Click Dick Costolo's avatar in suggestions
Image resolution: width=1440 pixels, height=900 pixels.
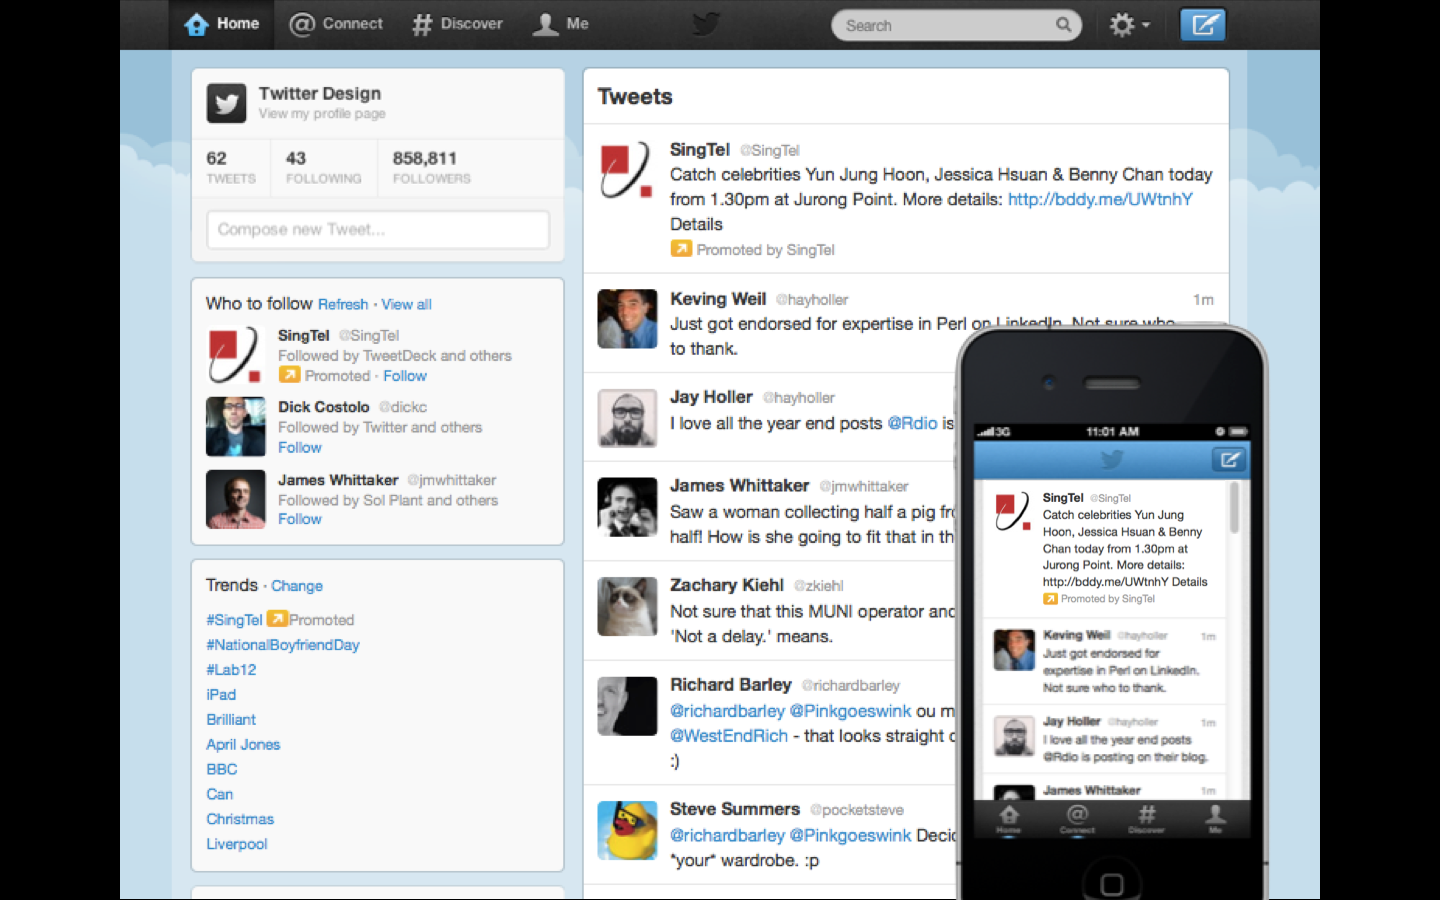(x=236, y=427)
